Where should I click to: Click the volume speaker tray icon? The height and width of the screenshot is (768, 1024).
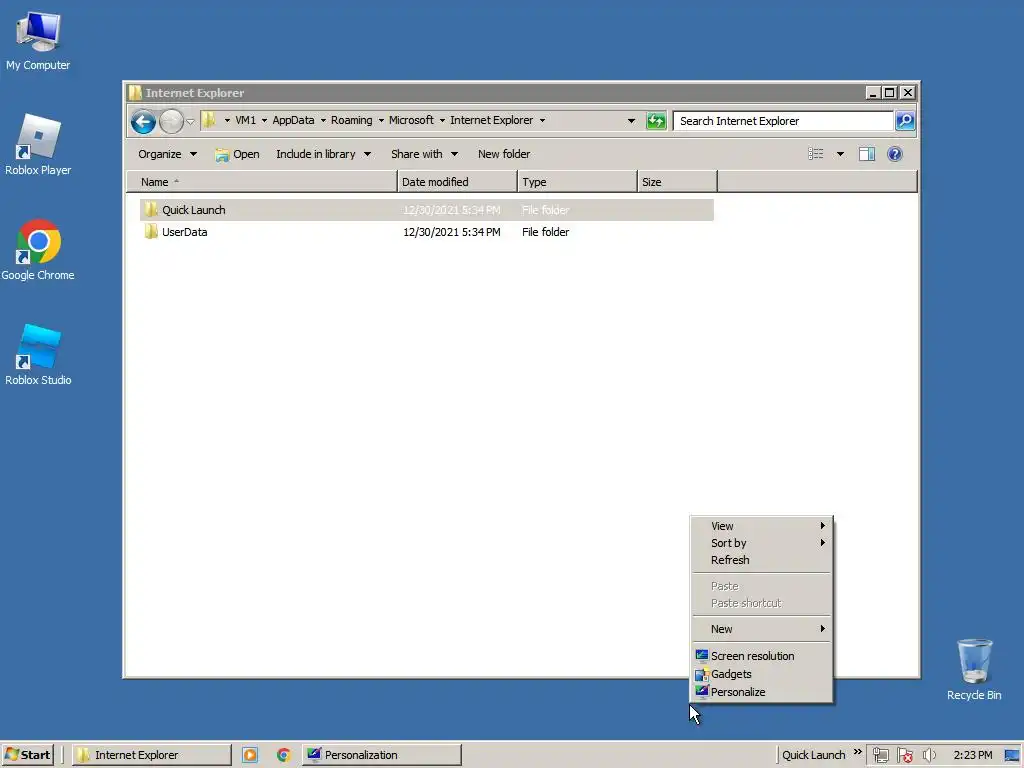pos(929,755)
